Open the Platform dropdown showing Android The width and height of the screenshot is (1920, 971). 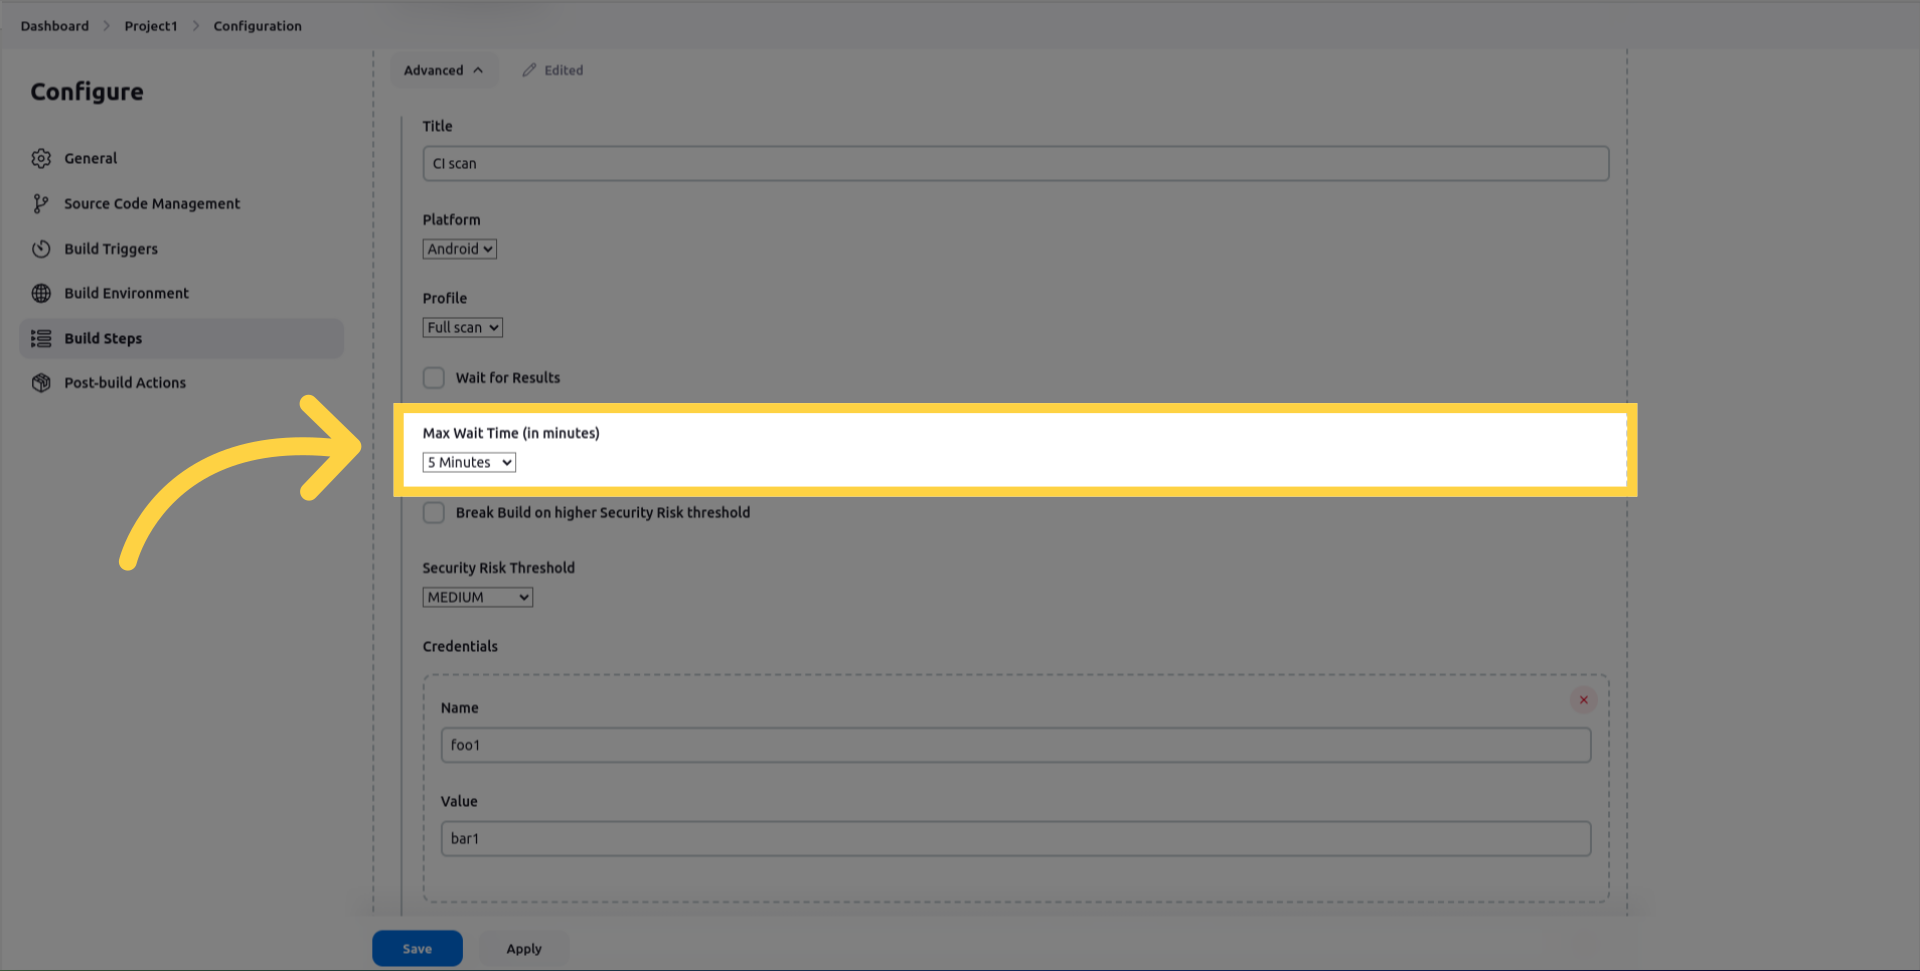pos(459,249)
